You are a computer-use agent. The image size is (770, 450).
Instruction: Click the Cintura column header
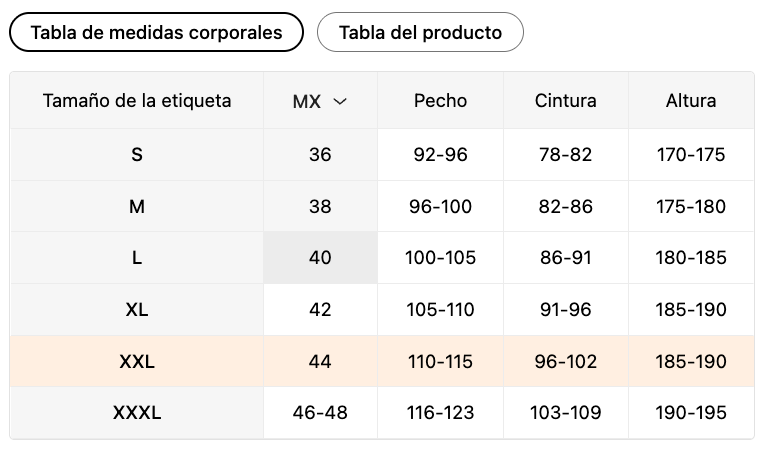566,101
